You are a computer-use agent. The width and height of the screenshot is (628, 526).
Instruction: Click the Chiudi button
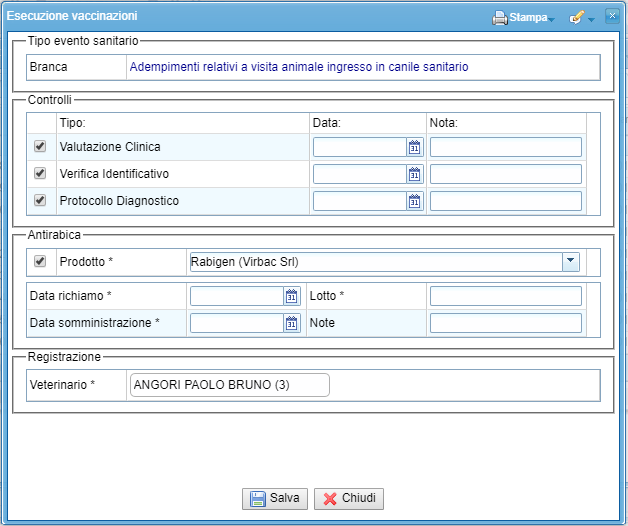(x=349, y=498)
